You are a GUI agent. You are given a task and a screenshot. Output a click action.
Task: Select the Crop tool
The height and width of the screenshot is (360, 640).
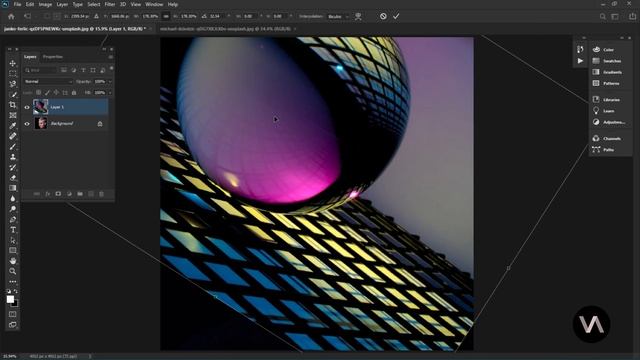[13, 105]
